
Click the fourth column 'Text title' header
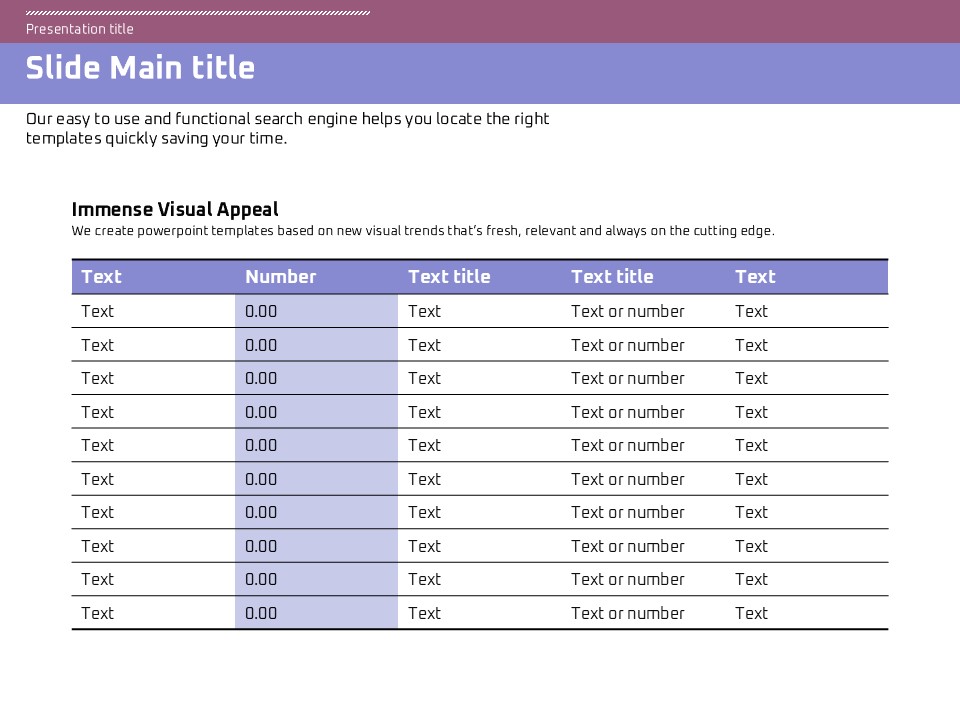point(612,277)
